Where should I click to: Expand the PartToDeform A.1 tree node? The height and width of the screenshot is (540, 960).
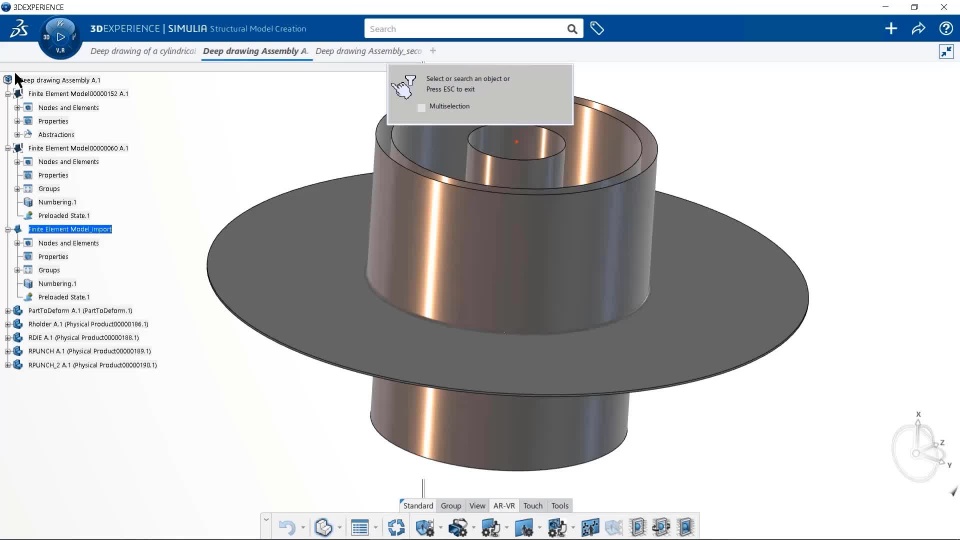pyautogui.click(x=7, y=311)
